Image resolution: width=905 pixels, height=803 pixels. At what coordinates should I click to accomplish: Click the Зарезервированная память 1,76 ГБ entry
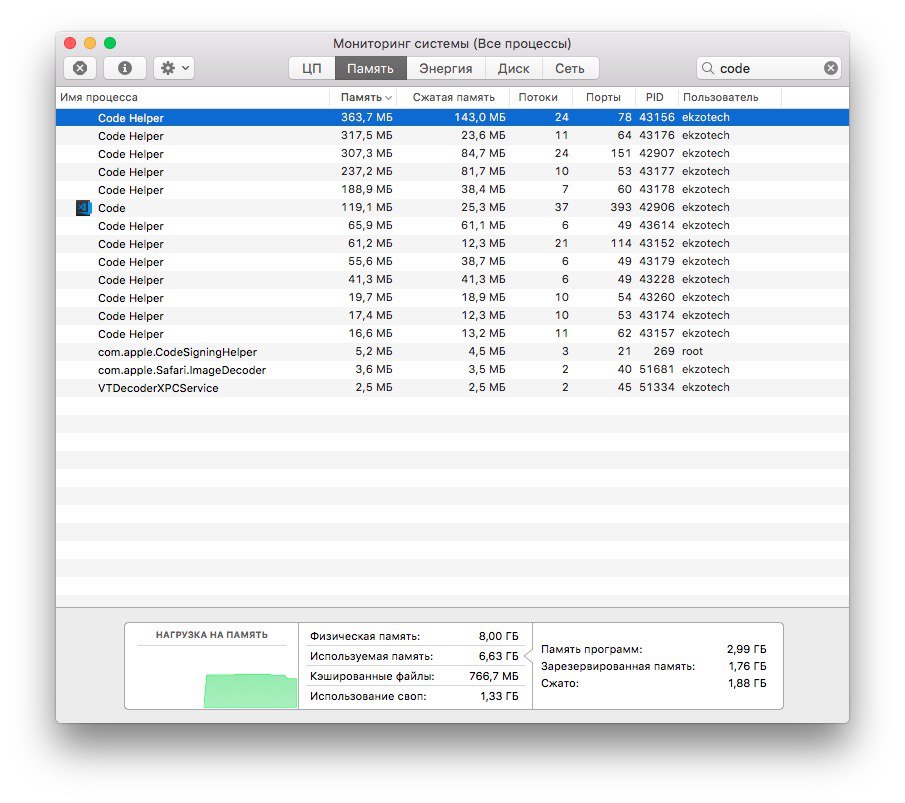653,666
